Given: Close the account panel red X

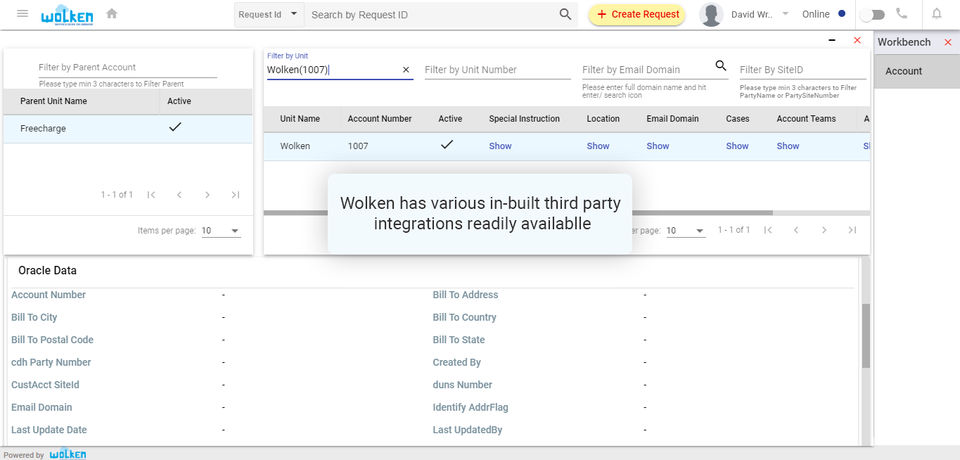Looking at the screenshot, I should (x=857, y=40).
